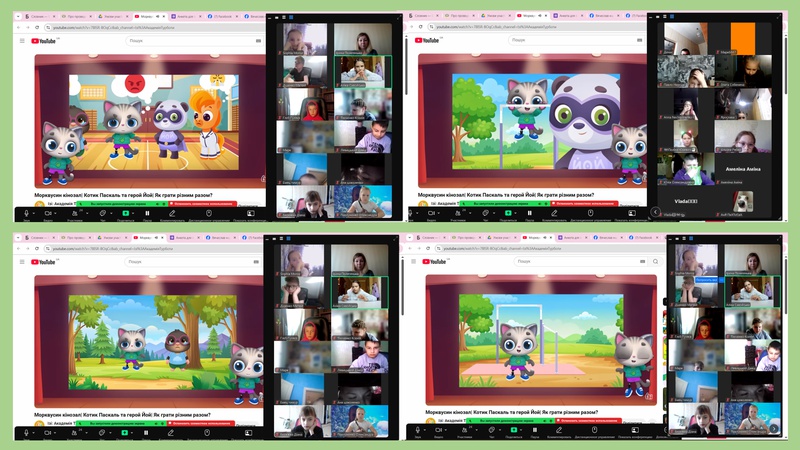Open Zoom chat icon in top-left screenshot toolbar
800x450 pixels.
(x=103, y=213)
